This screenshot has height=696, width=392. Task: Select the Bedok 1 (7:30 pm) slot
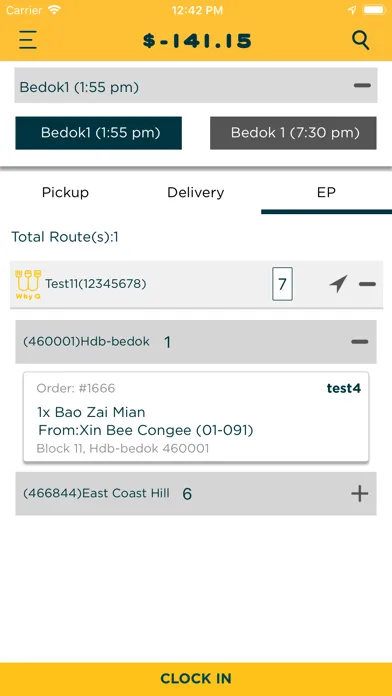pos(293,133)
